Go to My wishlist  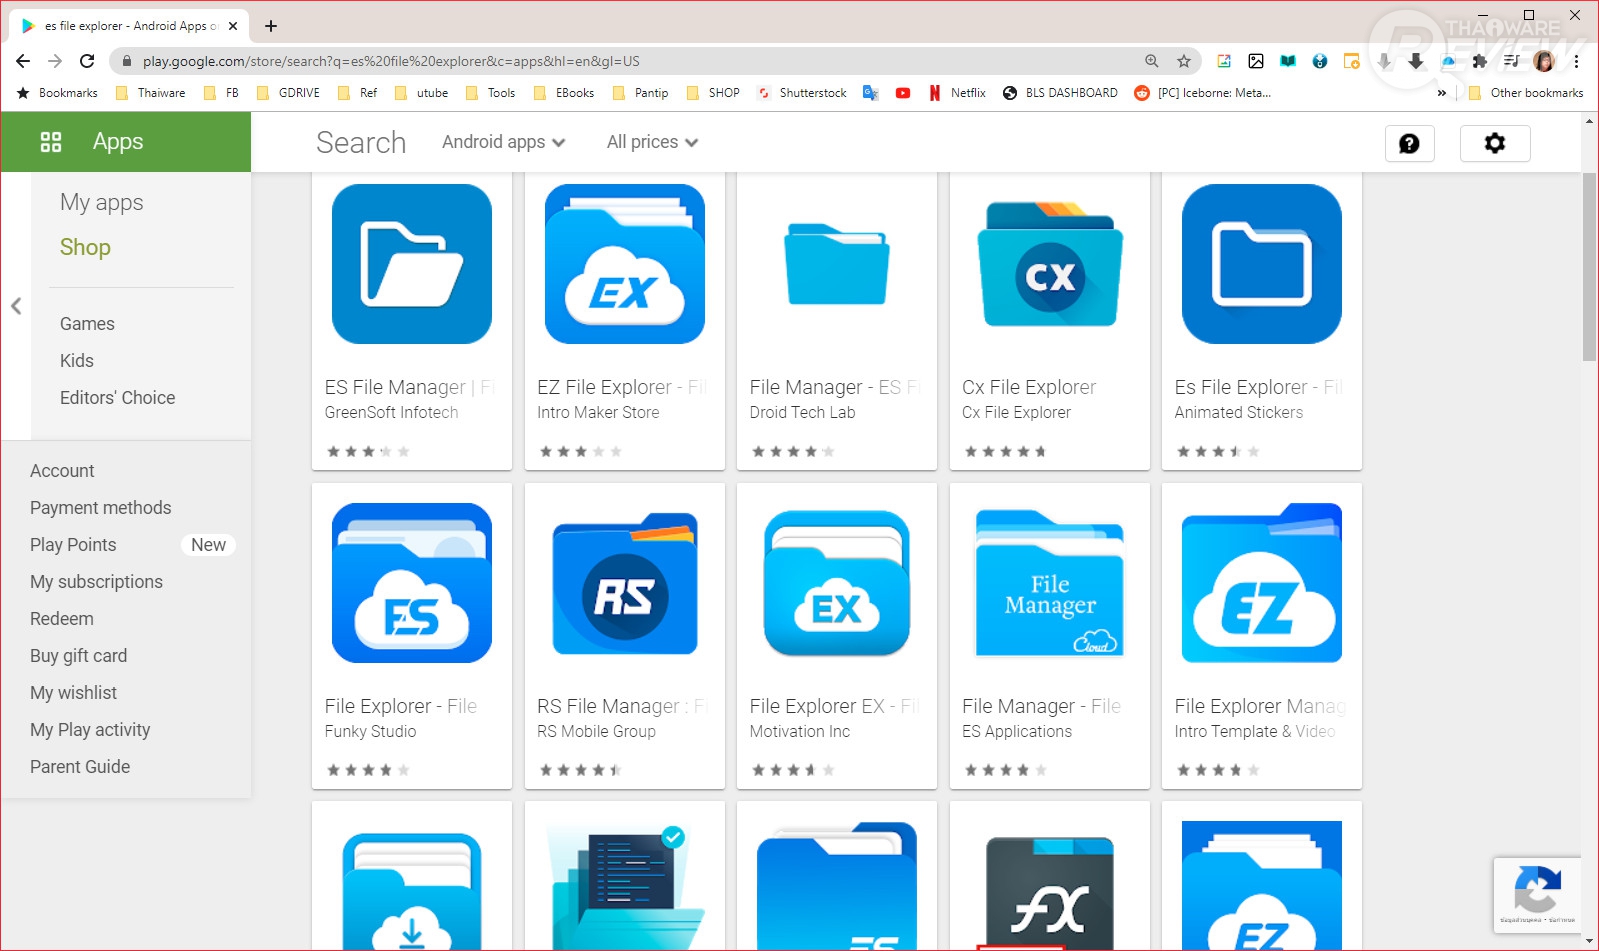point(73,693)
